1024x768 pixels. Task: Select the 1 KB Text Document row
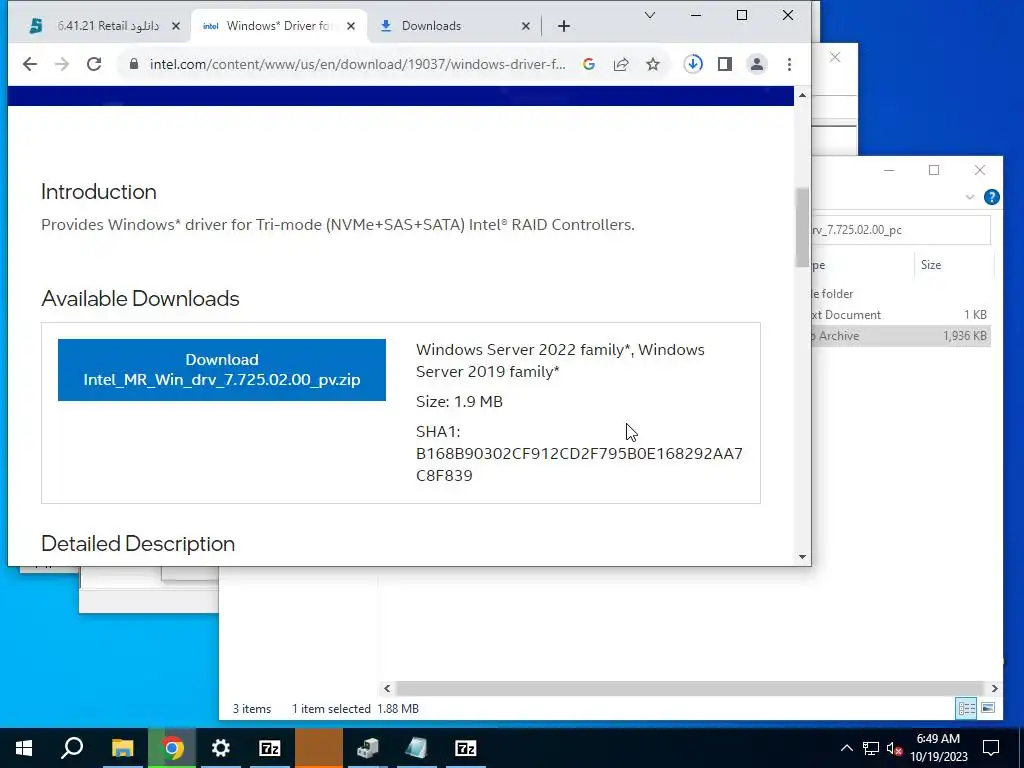tap(901, 315)
